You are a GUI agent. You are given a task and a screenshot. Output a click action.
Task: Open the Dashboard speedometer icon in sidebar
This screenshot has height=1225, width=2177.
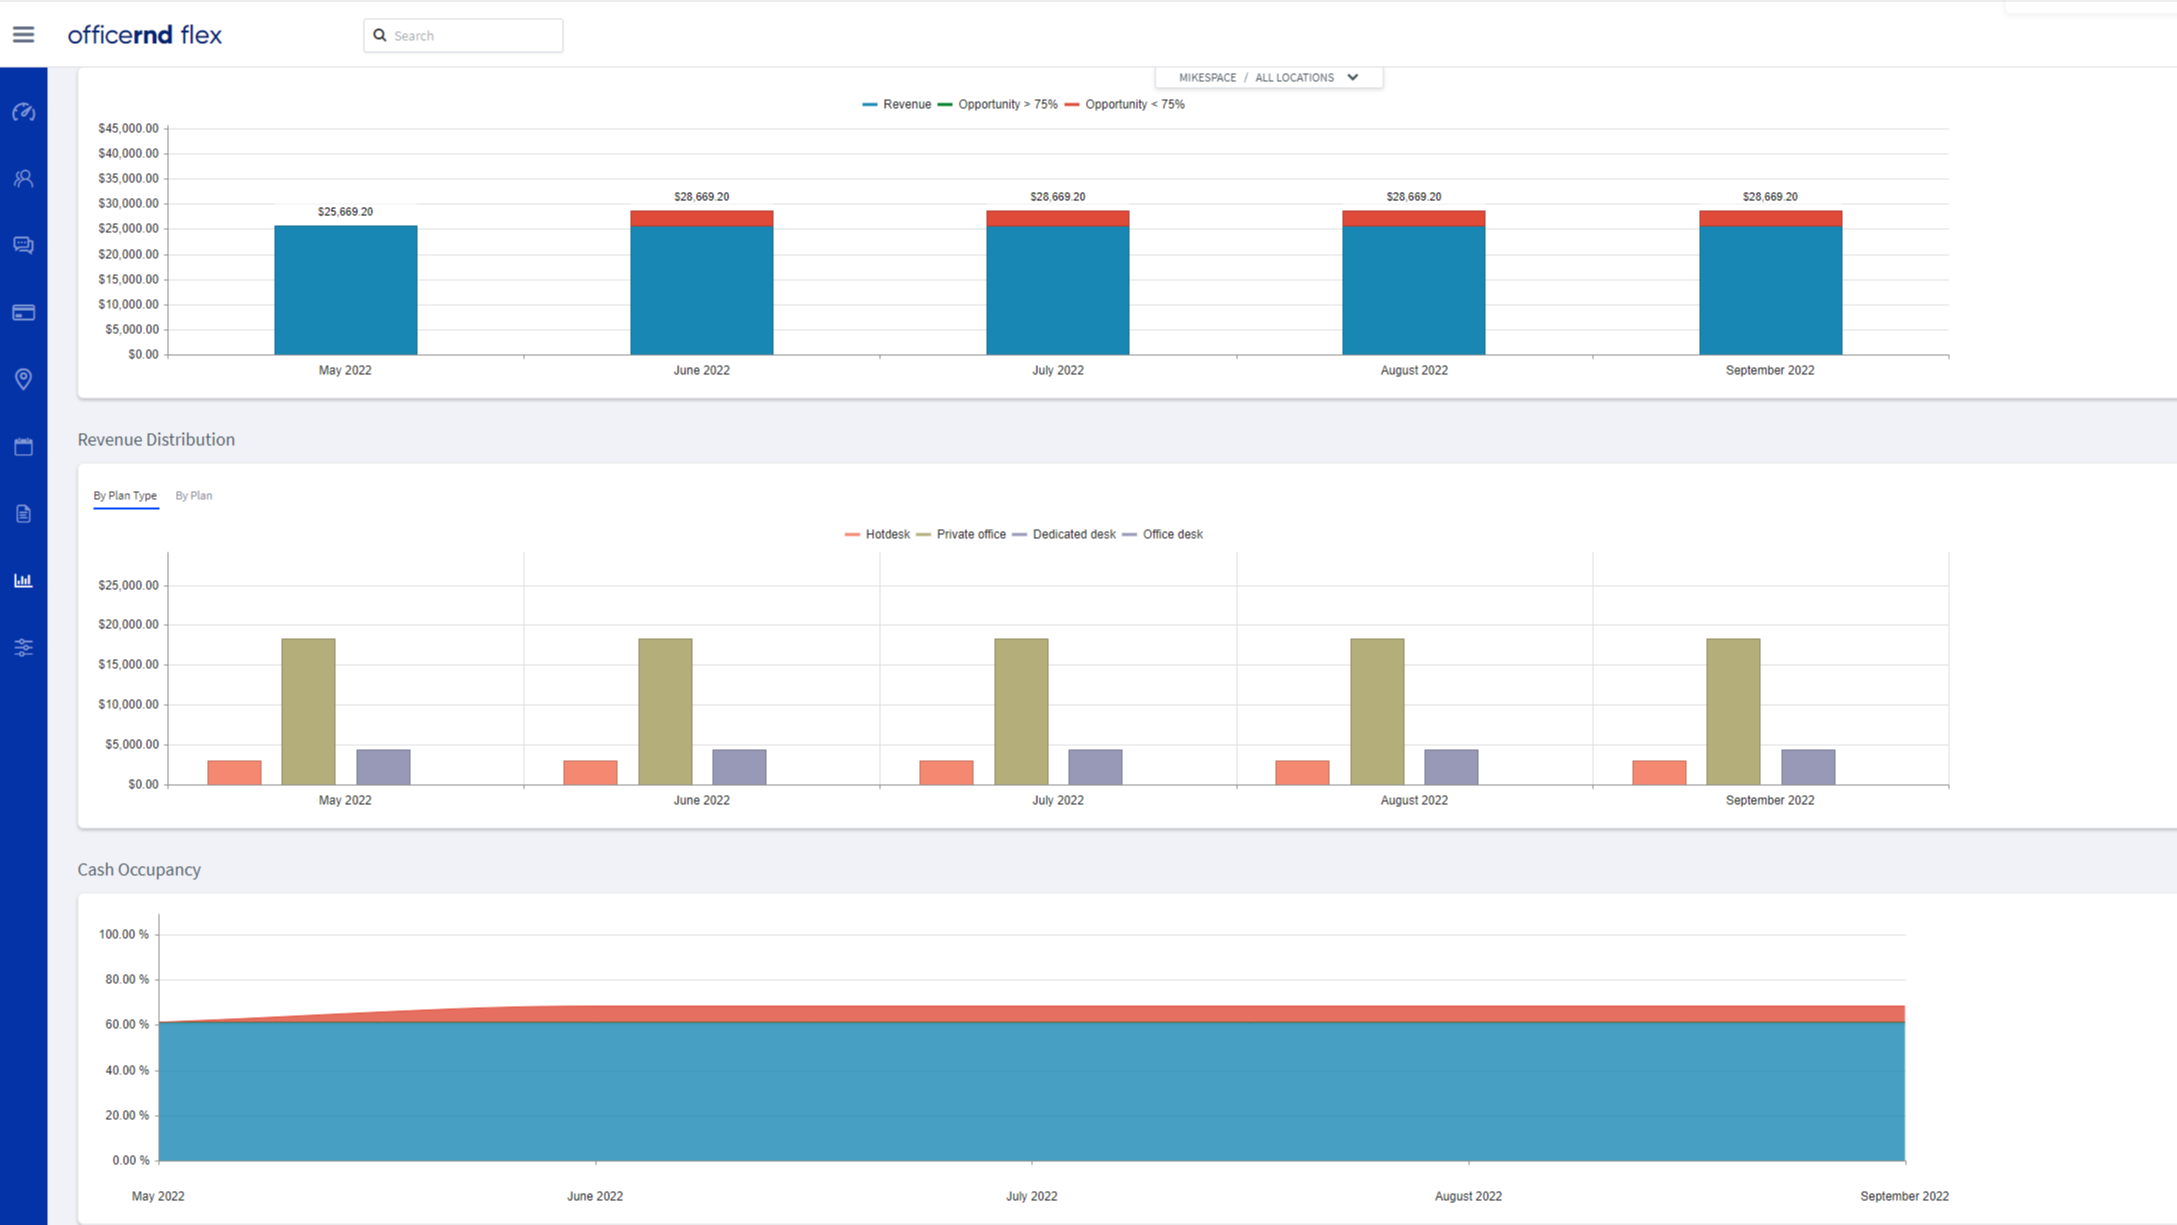(x=23, y=112)
